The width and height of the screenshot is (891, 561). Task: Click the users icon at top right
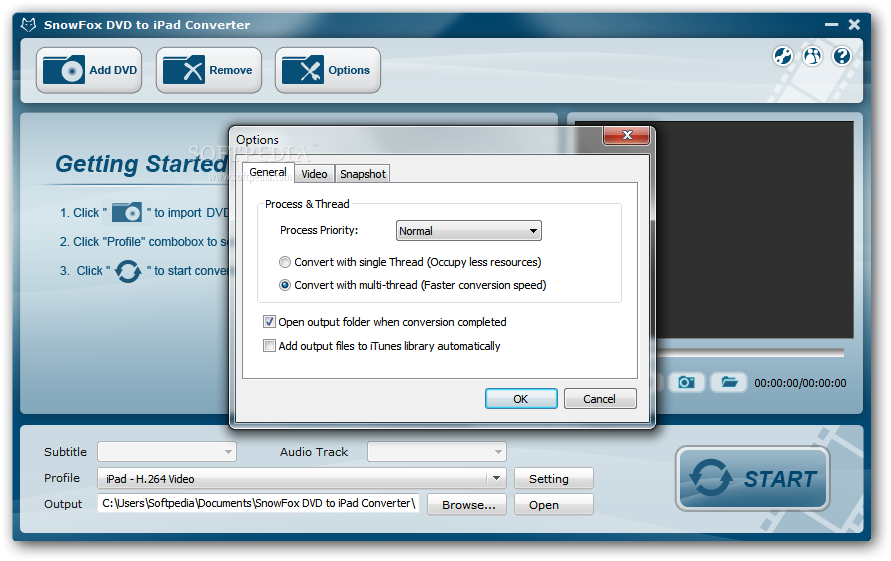[812, 56]
